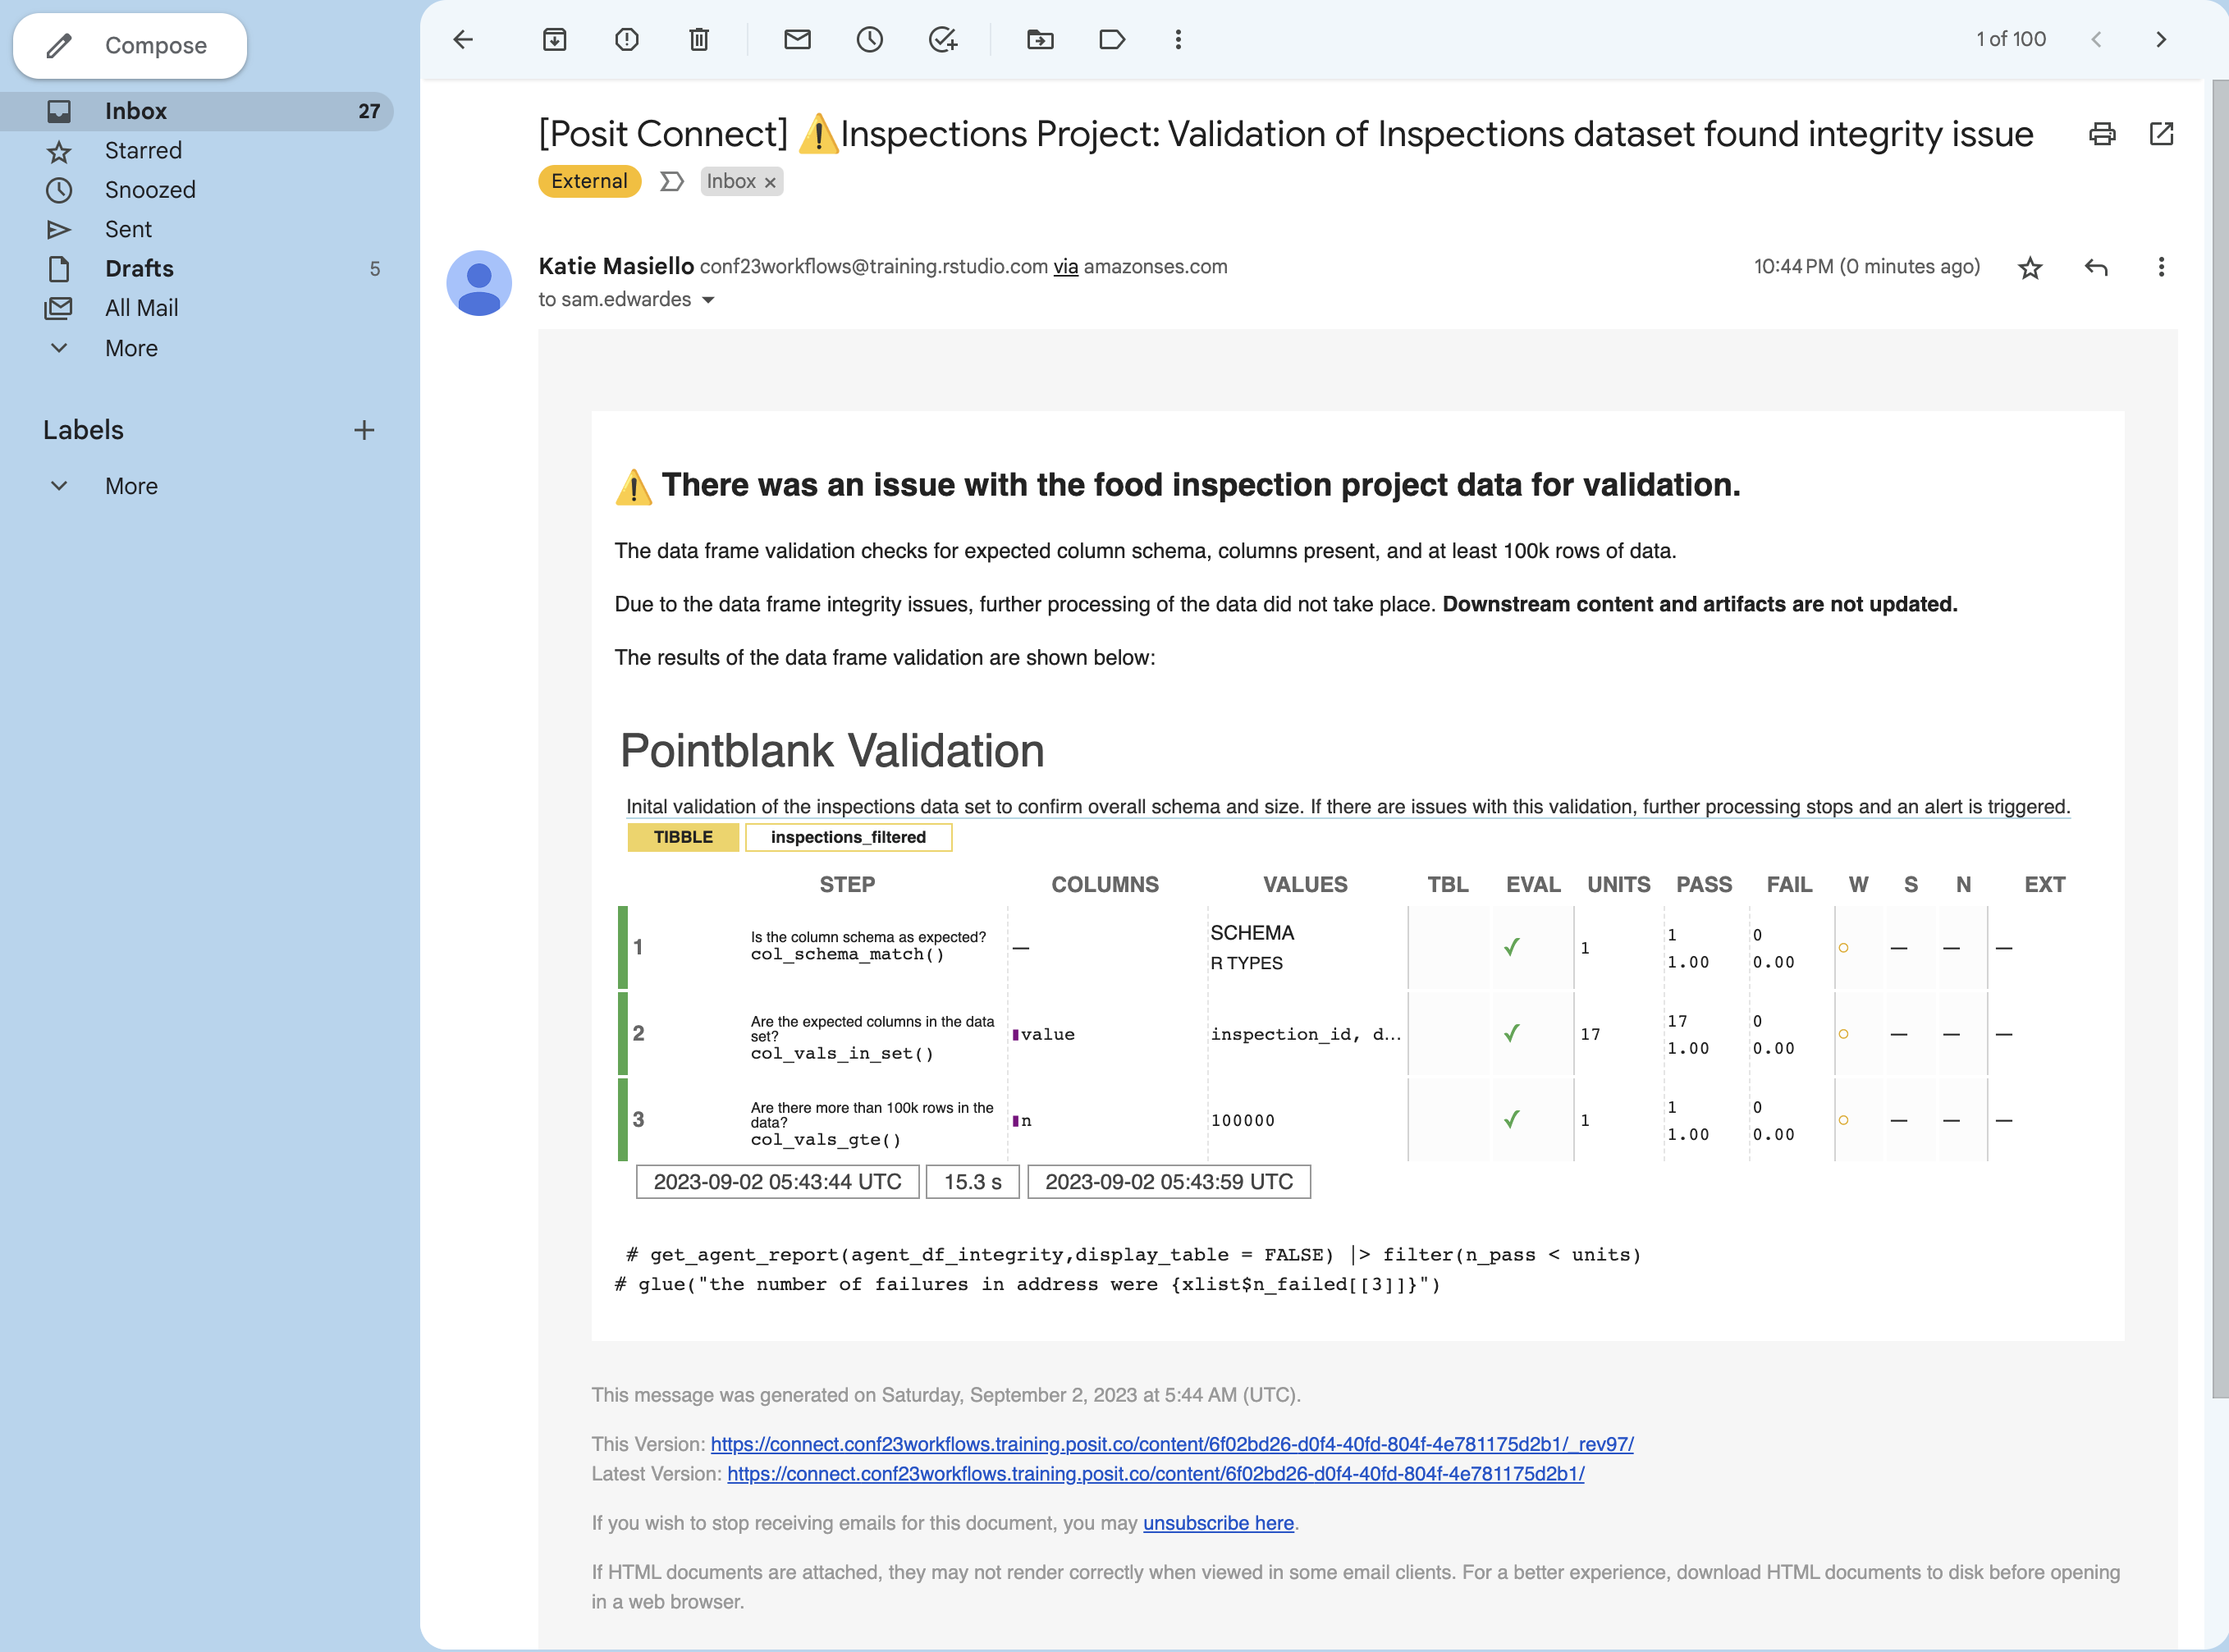Toggle the importance marker next to External
The image size is (2229, 1652).
coord(671,181)
